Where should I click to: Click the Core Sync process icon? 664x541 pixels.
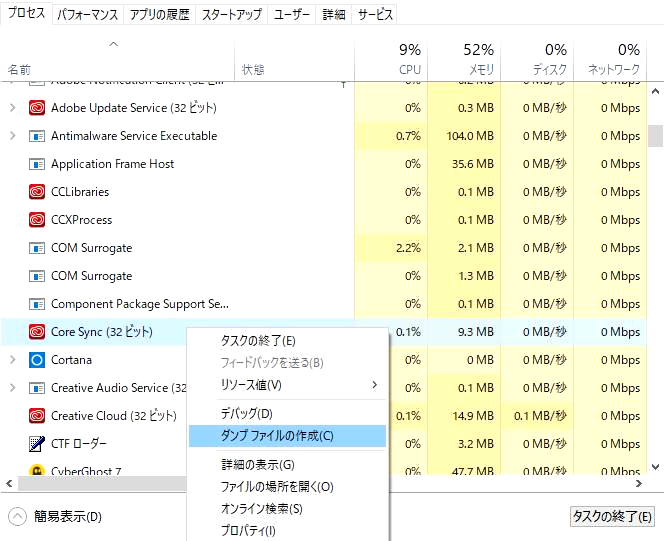[37, 332]
